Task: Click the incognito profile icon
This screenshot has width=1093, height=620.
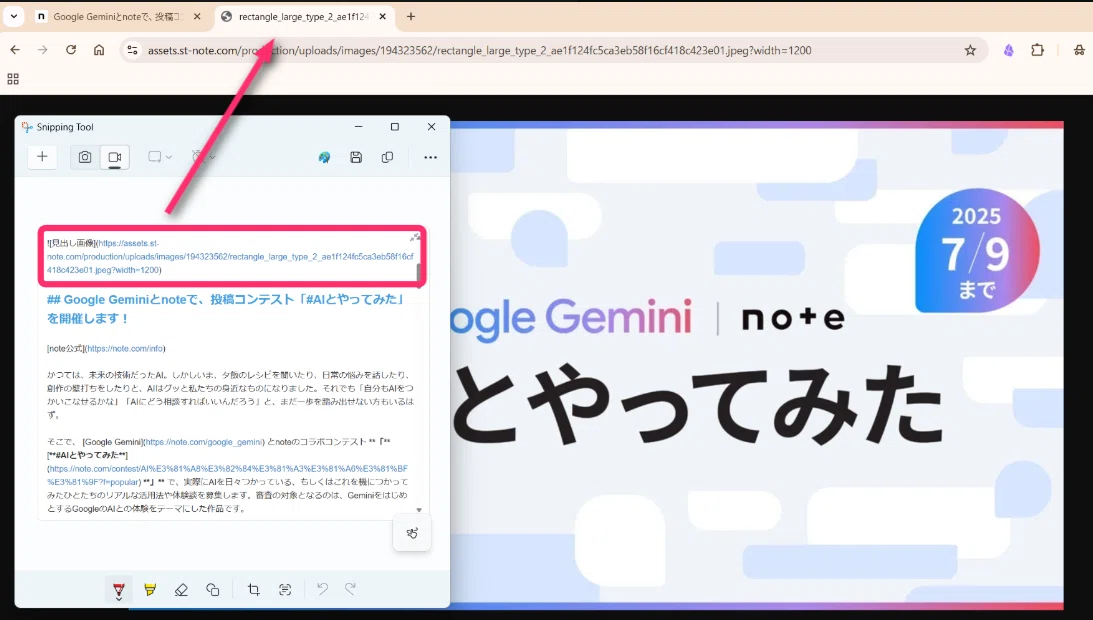Action: [1079, 50]
